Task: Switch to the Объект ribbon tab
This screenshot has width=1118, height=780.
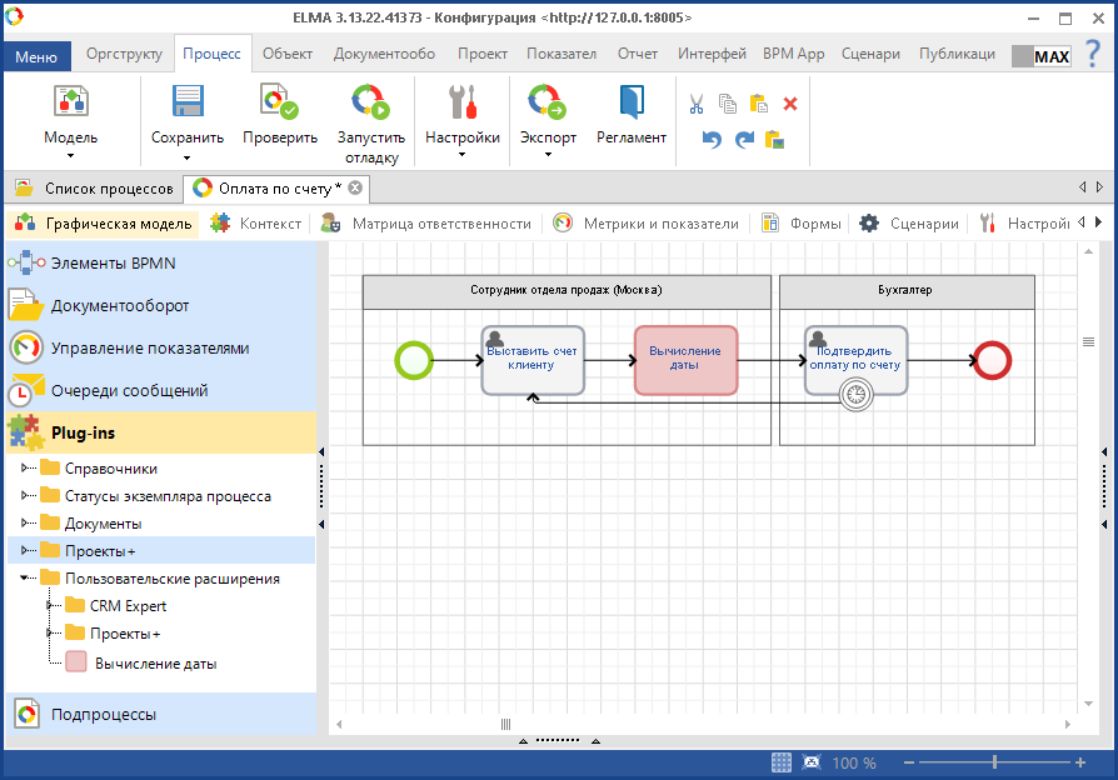Action: tap(287, 53)
